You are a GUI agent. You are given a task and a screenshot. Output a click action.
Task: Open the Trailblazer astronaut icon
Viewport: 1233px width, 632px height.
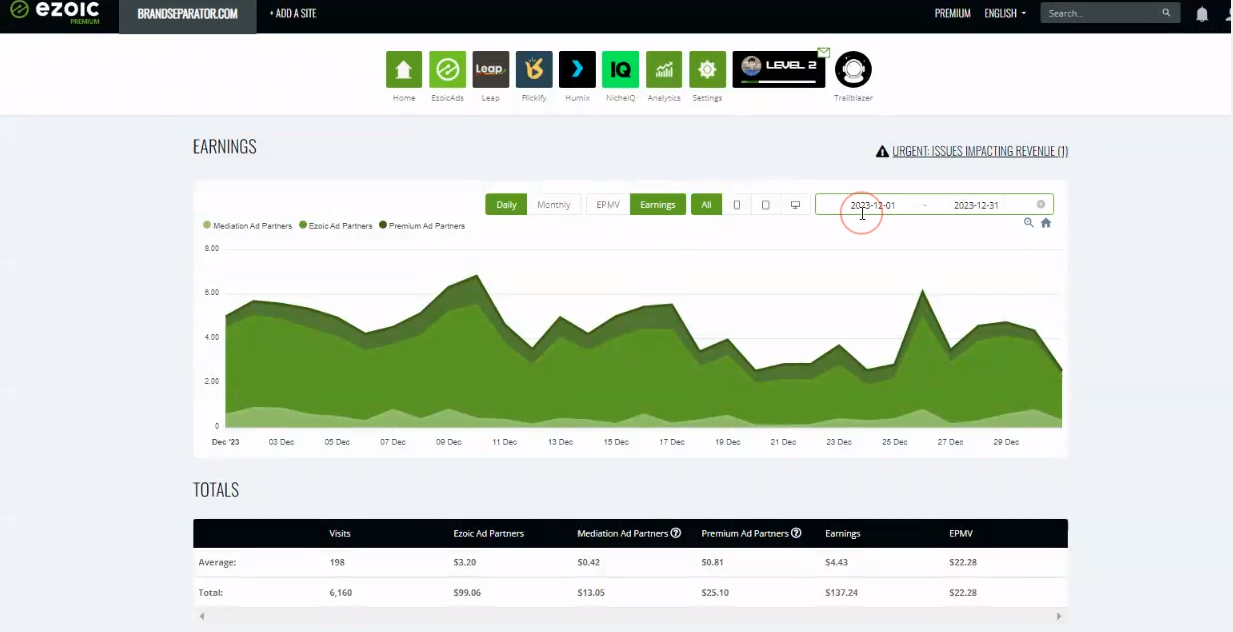pyautogui.click(x=853, y=69)
